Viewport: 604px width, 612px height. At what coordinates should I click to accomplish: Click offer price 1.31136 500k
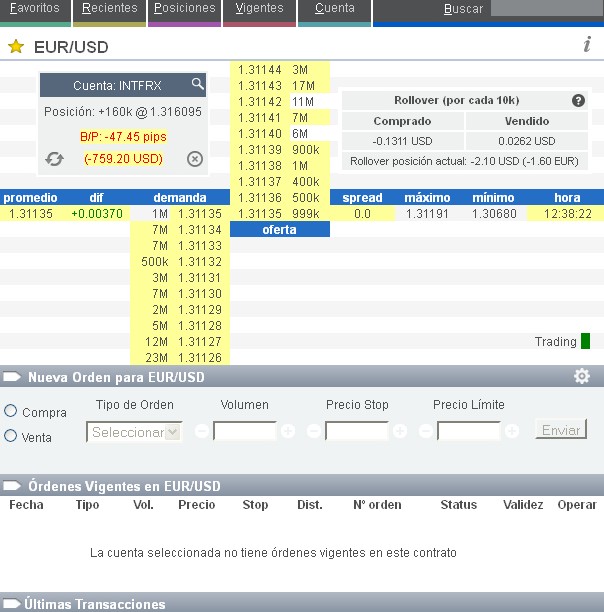280,197
